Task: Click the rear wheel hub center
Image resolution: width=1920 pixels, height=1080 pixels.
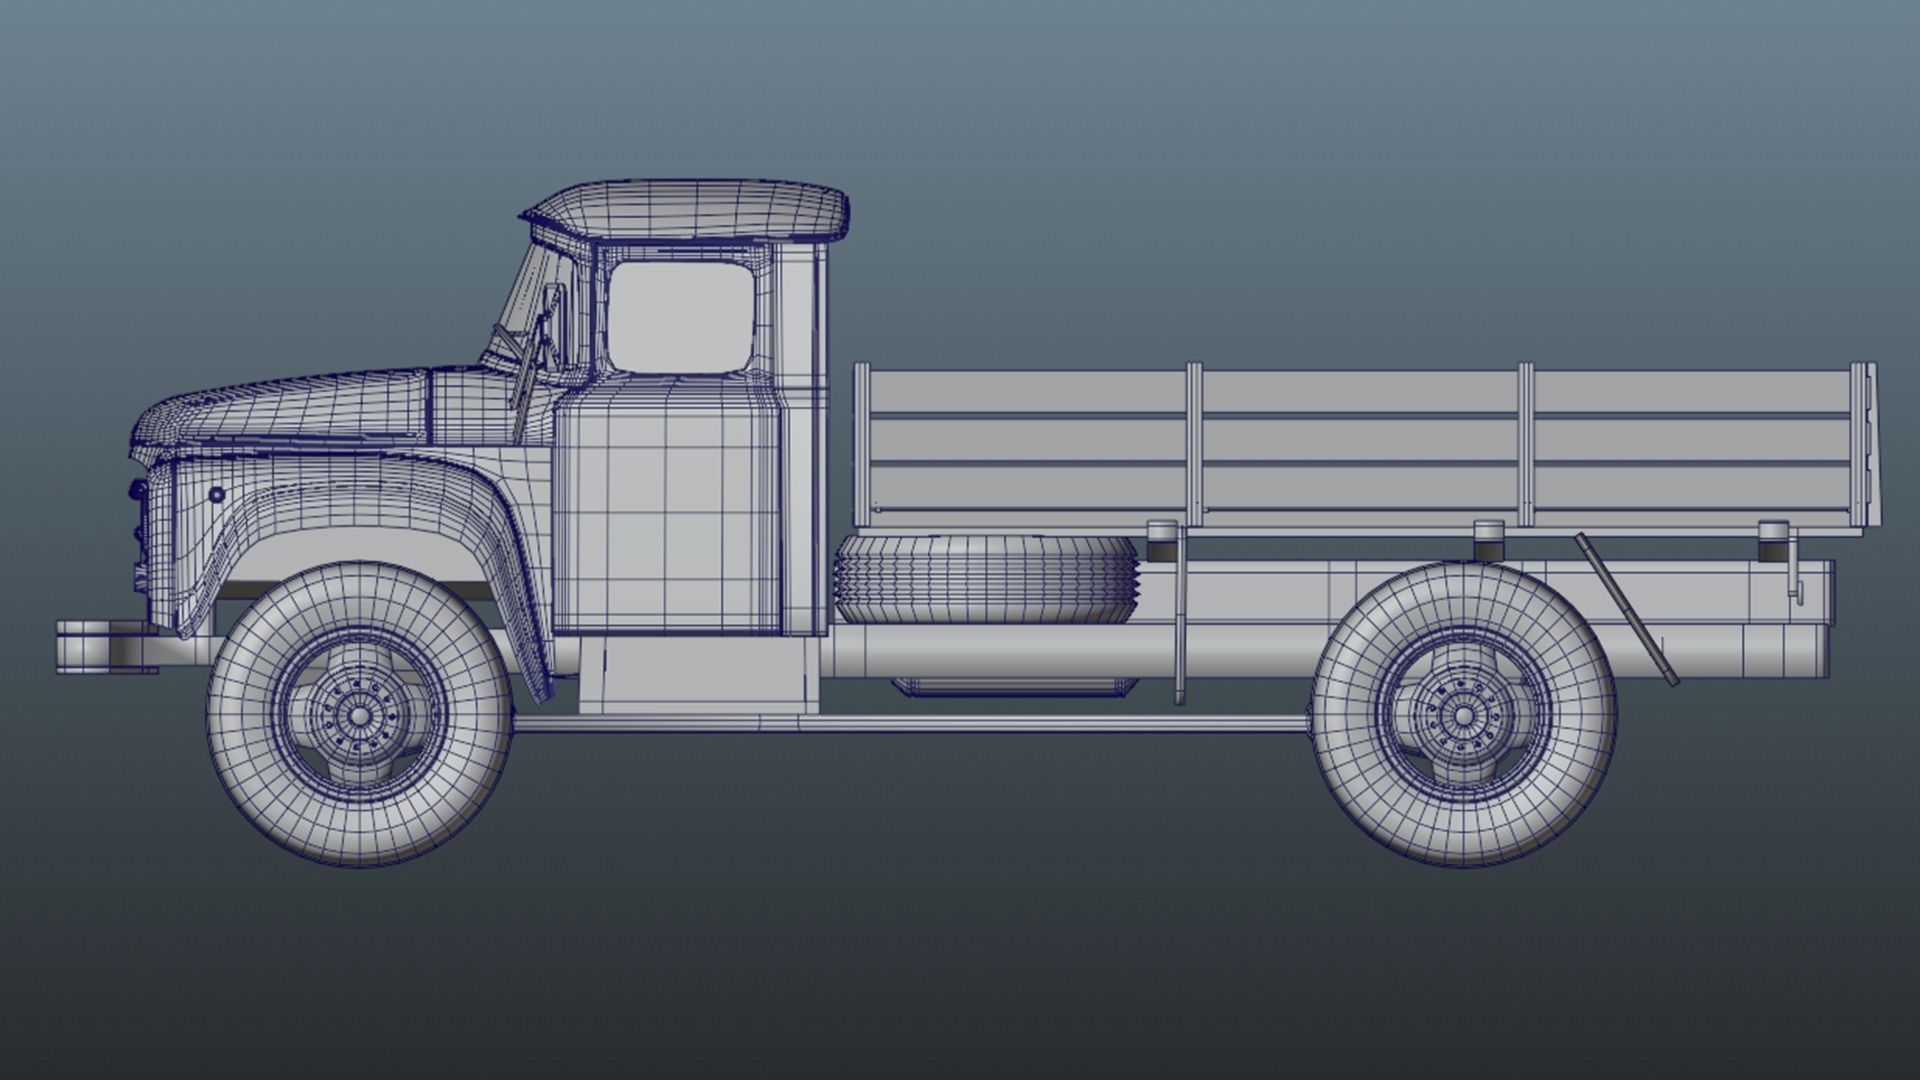Action: pos(1463,715)
